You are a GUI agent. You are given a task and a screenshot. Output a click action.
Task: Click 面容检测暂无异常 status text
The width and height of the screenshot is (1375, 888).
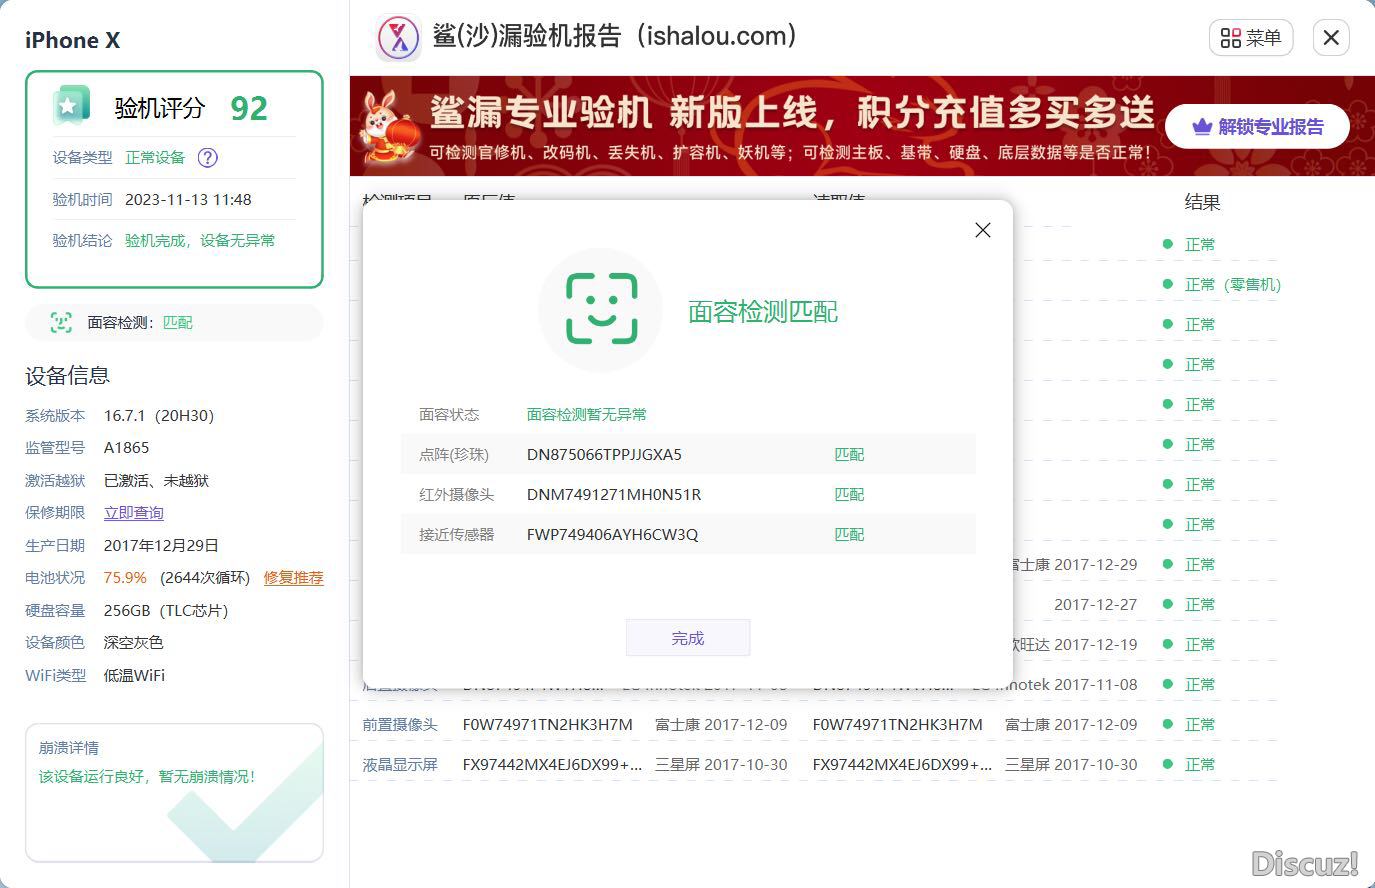point(587,414)
